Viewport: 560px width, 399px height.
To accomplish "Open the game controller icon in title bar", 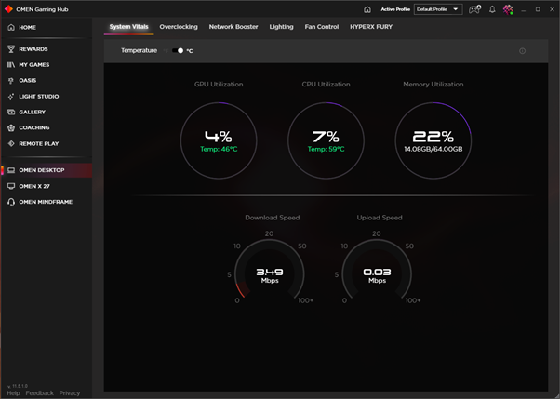I will 475,9.
